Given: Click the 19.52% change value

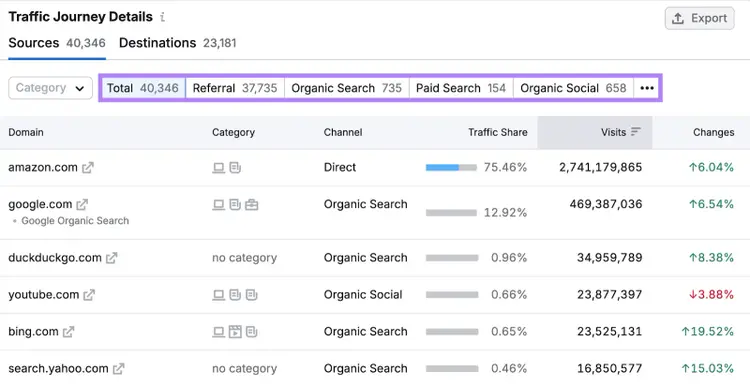Looking at the screenshot, I should click(707, 331).
